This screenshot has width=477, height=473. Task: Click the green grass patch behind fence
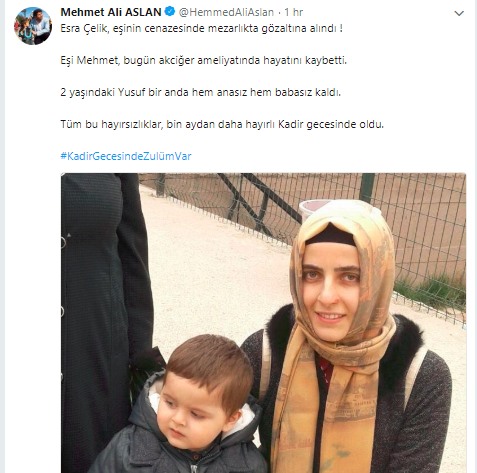[x=432, y=292]
